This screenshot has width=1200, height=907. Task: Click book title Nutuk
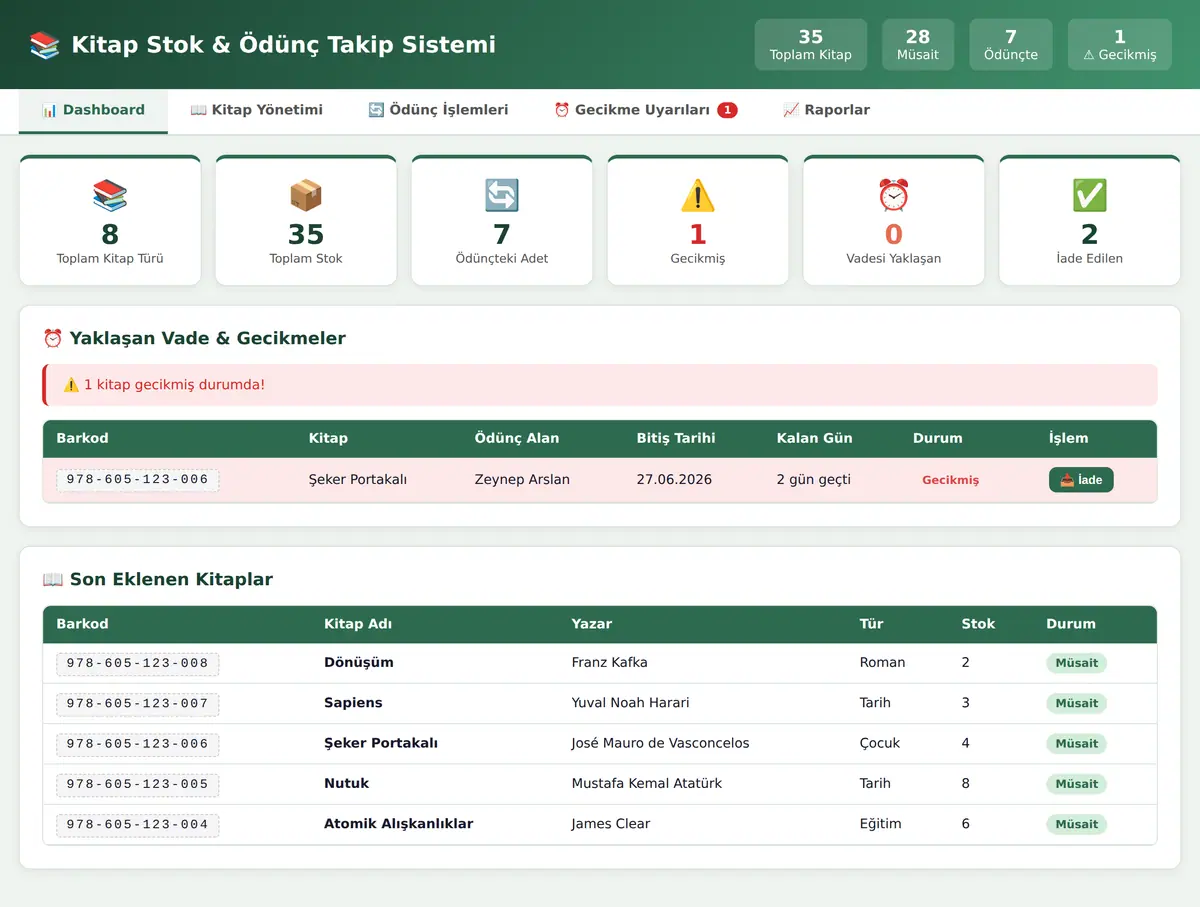pos(347,784)
